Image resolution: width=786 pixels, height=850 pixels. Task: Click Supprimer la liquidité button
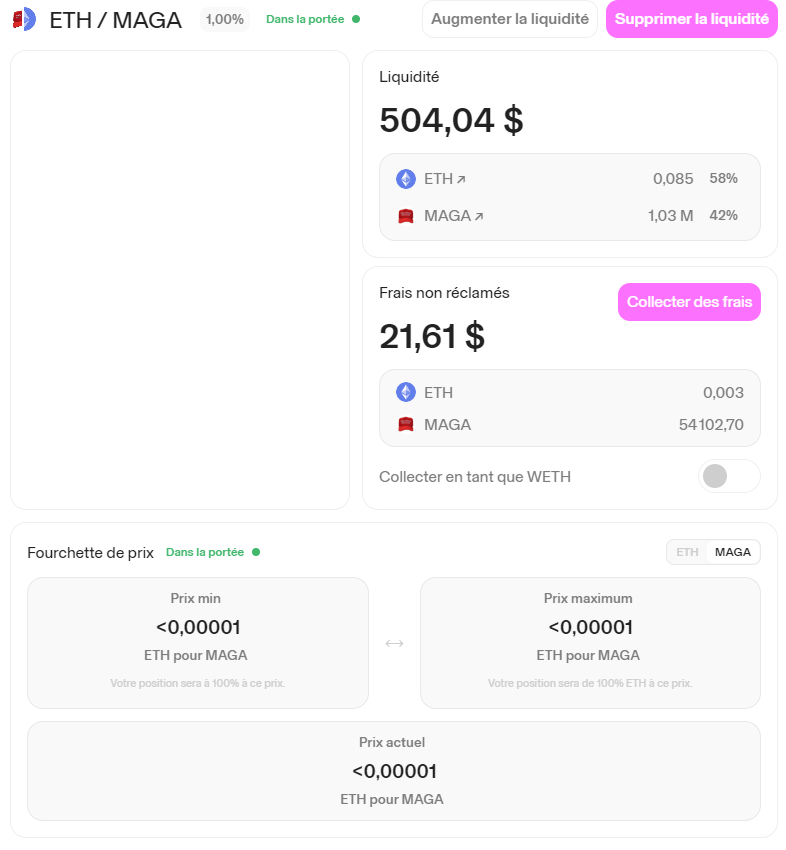[691, 19]
